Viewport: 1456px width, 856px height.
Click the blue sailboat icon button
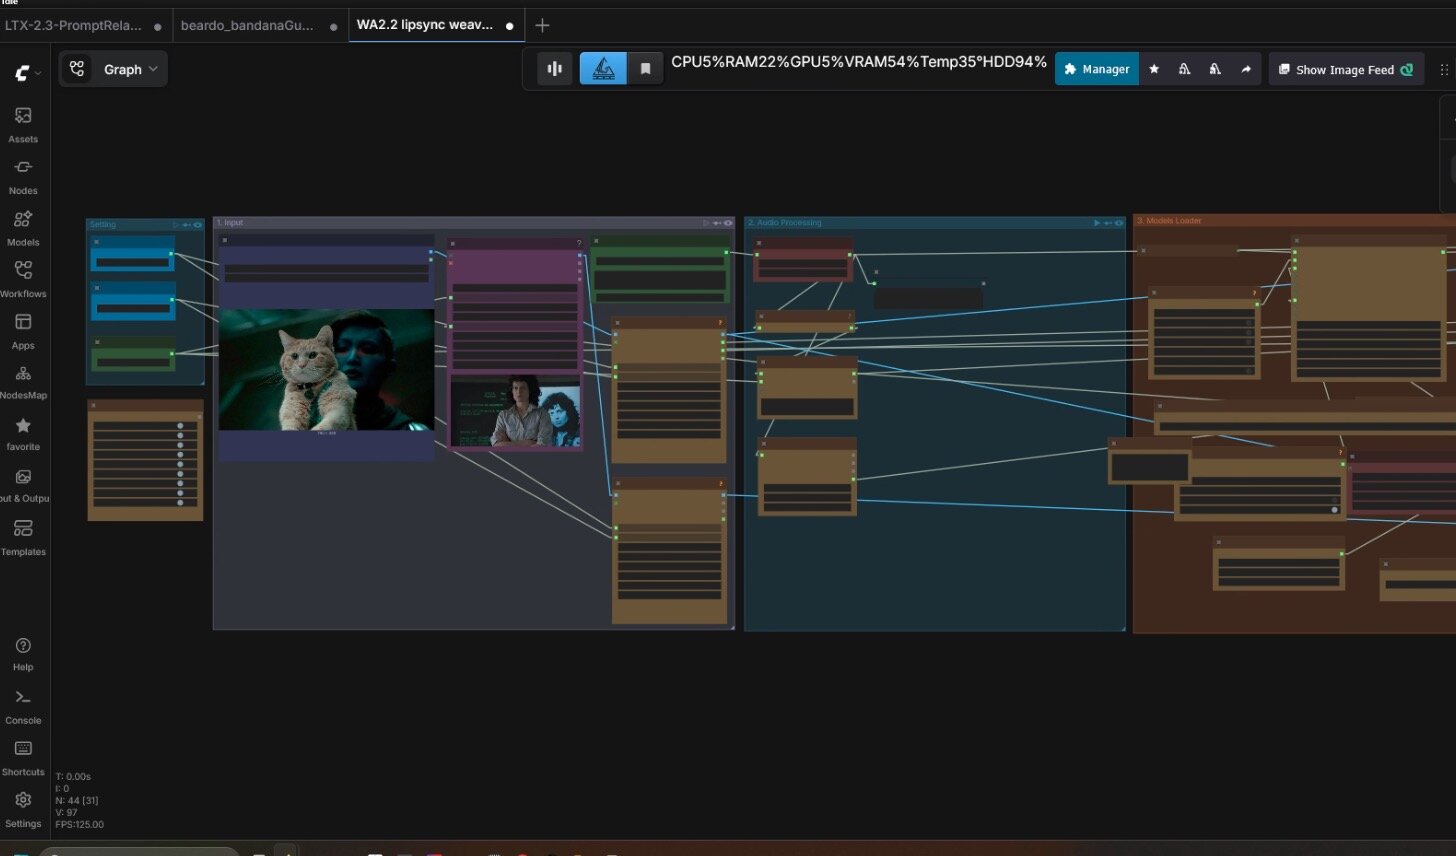pyautogui.click(x=604, y=69)
